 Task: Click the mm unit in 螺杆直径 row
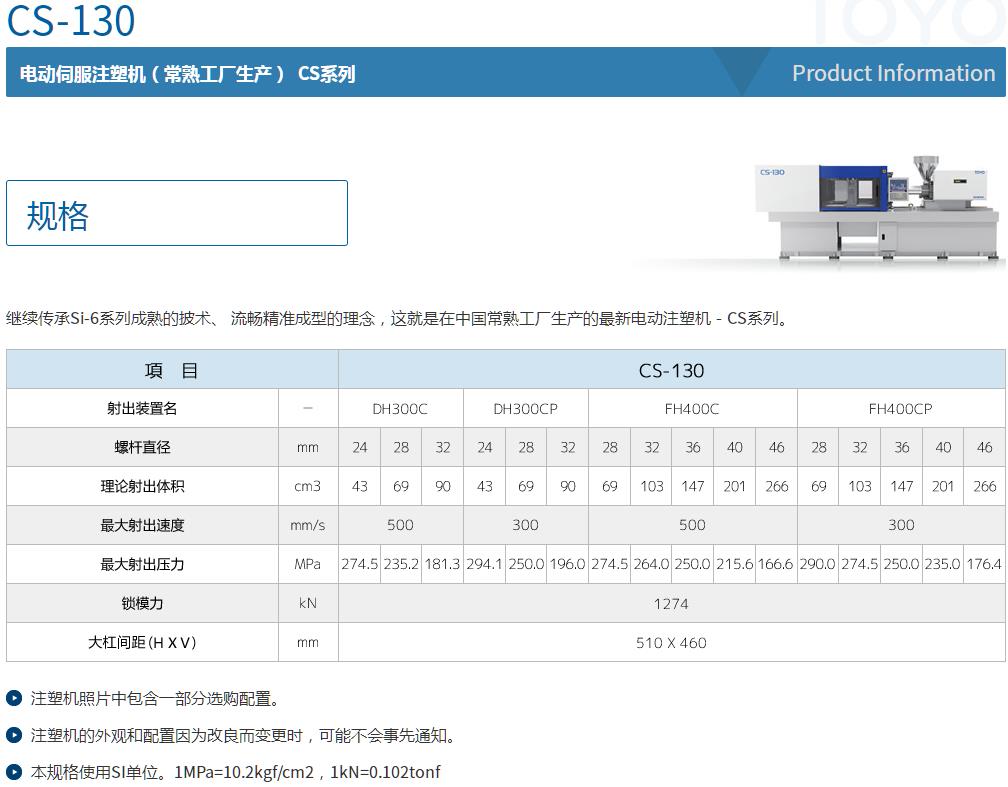pyautogui.click(x=308, y=447)
